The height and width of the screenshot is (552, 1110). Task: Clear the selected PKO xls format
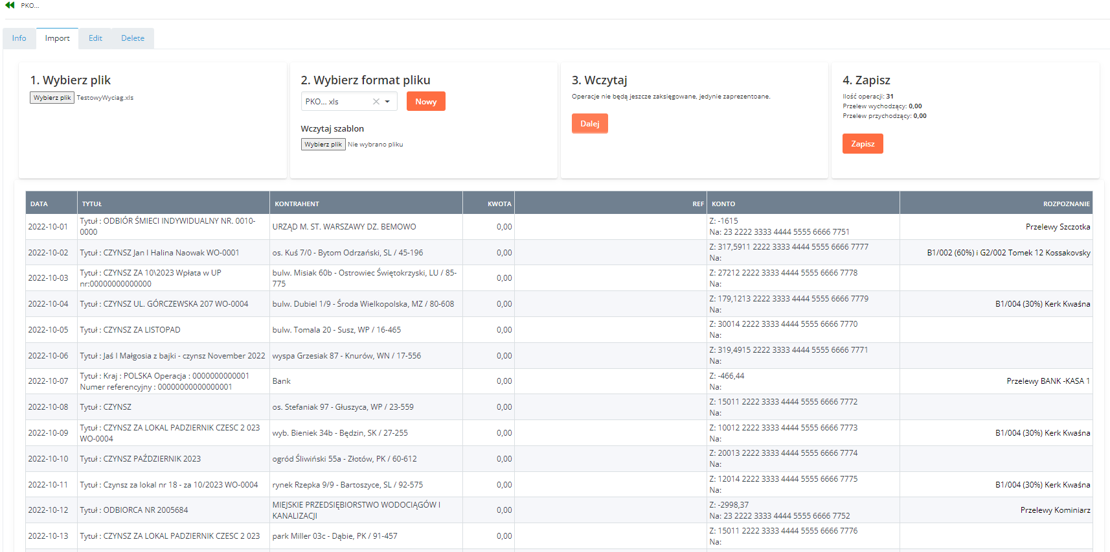376,102
